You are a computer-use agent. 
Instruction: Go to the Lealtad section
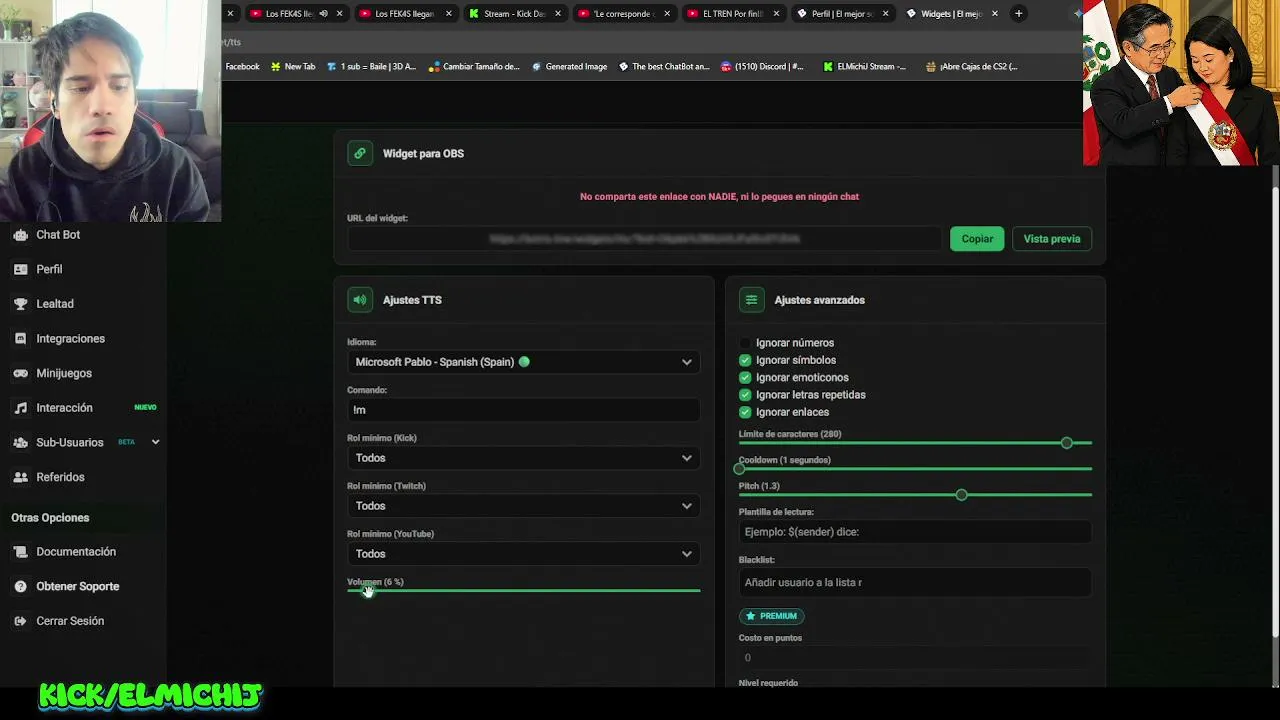pos(55,304)
